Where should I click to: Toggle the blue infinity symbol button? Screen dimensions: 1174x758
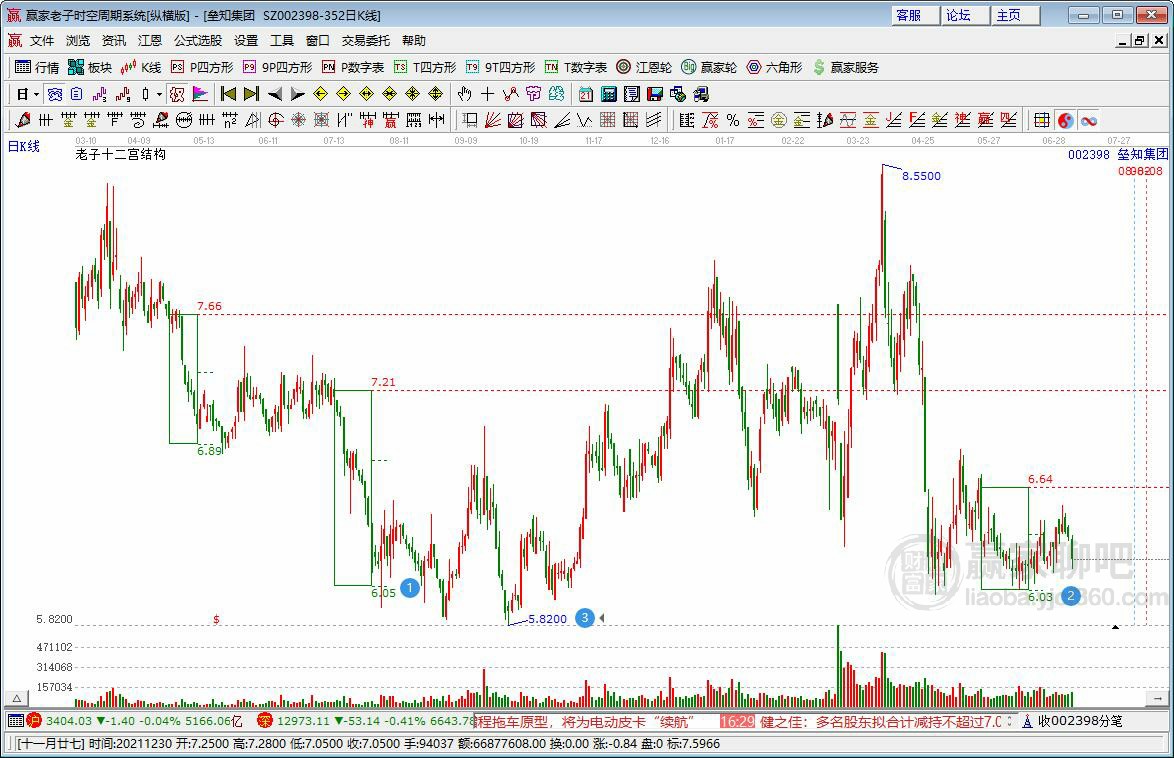pyautogui.click(x=1088, y=120)
